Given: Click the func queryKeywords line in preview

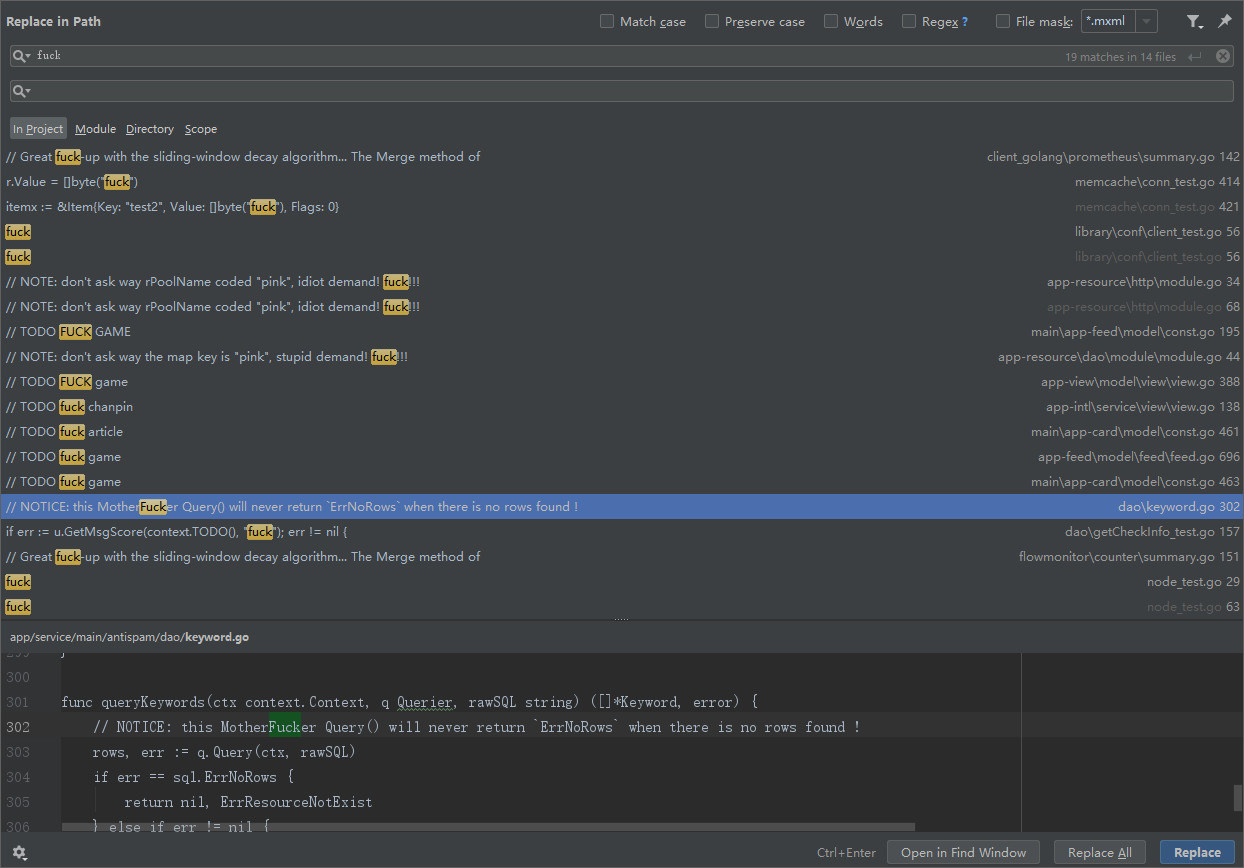Looking at the screenshot, I should [410, 702].
